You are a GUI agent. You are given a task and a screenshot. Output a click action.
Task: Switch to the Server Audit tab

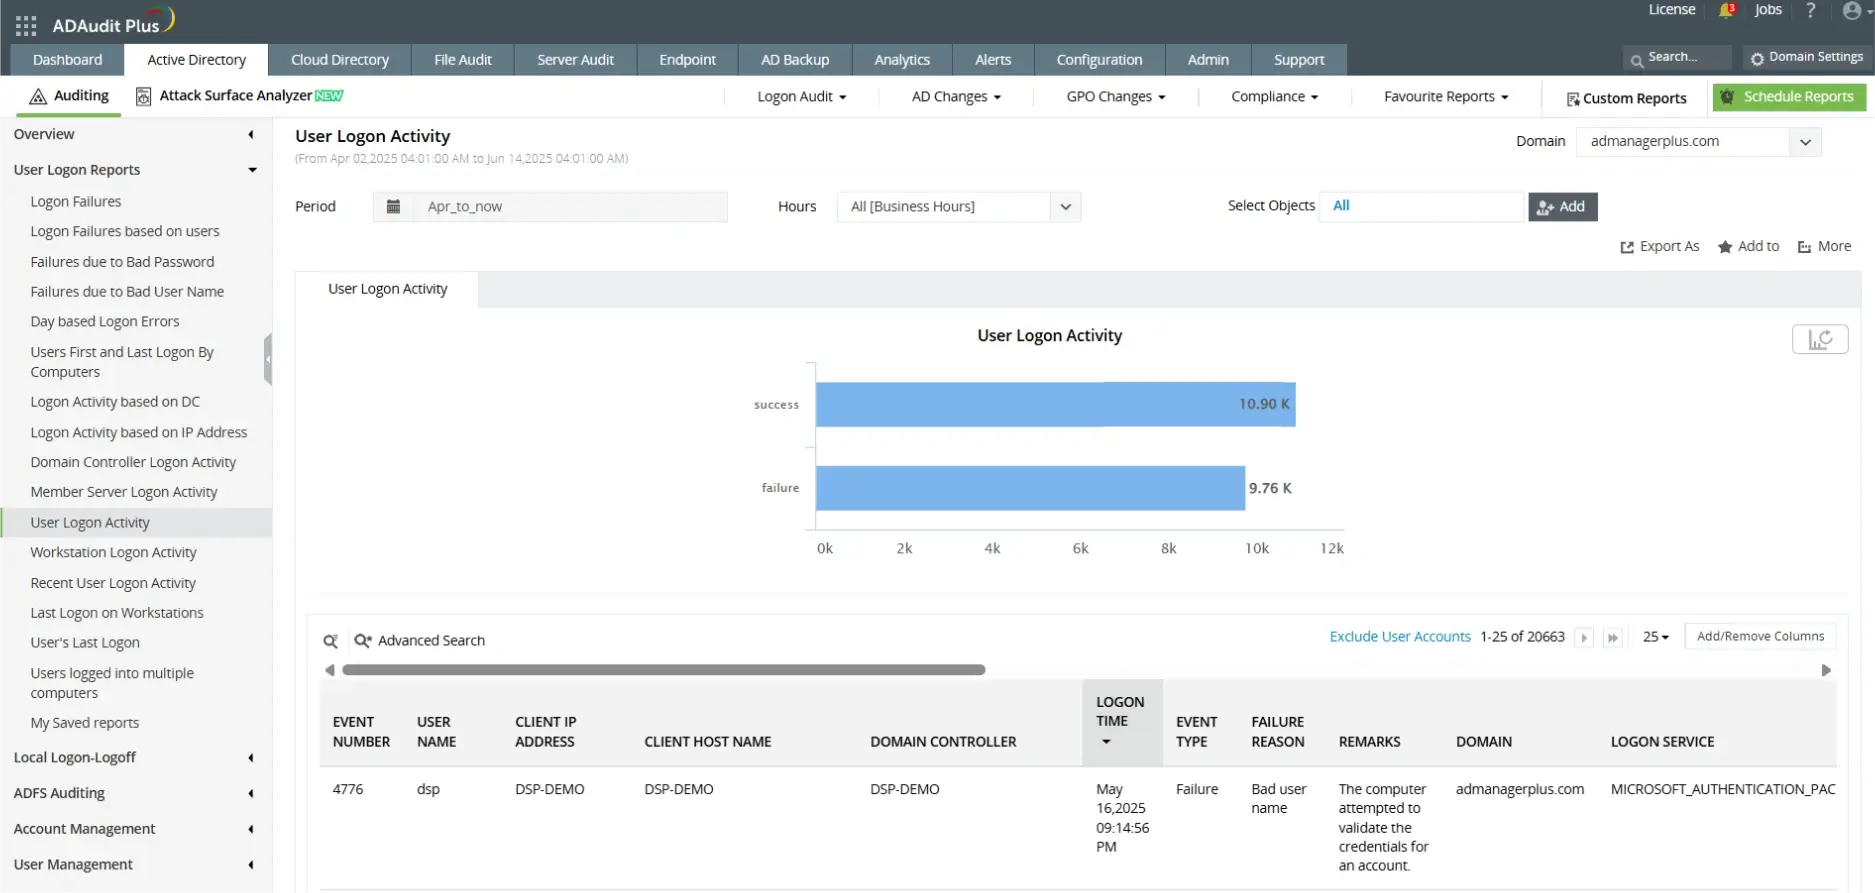pos(575,60)
